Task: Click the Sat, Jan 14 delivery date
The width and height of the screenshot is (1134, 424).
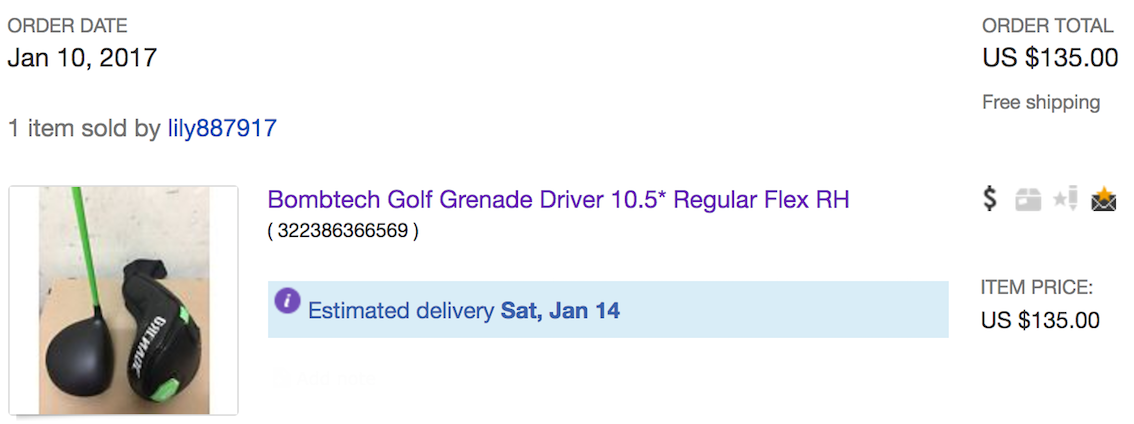Action: coord(560,311)
